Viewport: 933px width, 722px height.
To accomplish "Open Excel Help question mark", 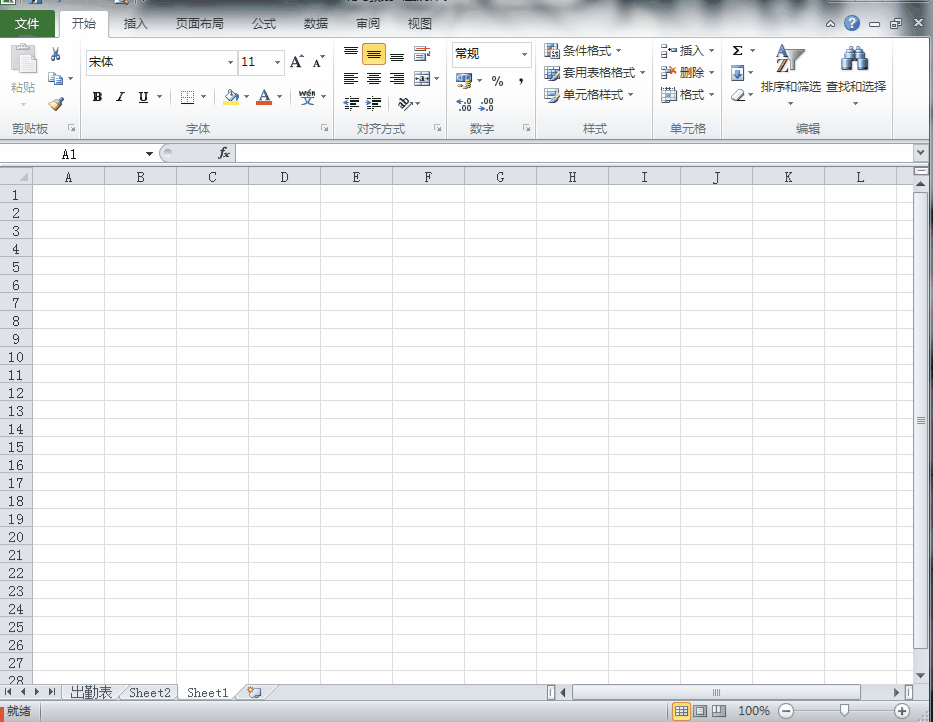I will tap(852, 23).
